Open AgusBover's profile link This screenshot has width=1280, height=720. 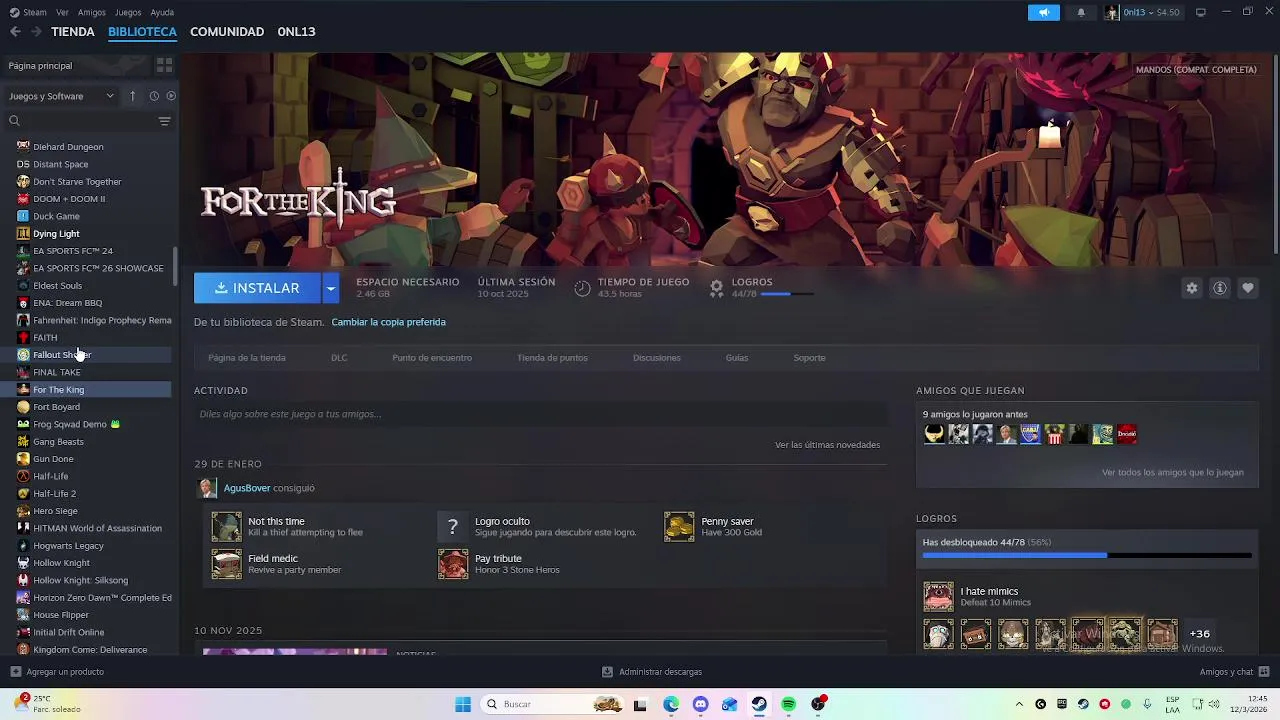(247, 488)
